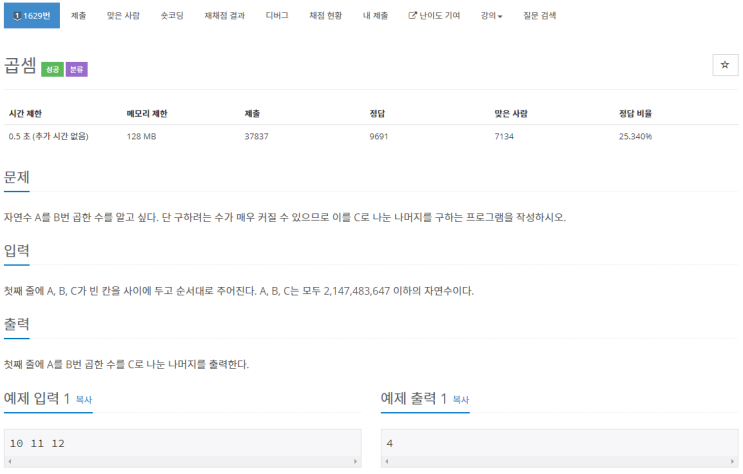Open the 맞은 사람 tab
Screen dimensions: 743x474
(123, 16)
